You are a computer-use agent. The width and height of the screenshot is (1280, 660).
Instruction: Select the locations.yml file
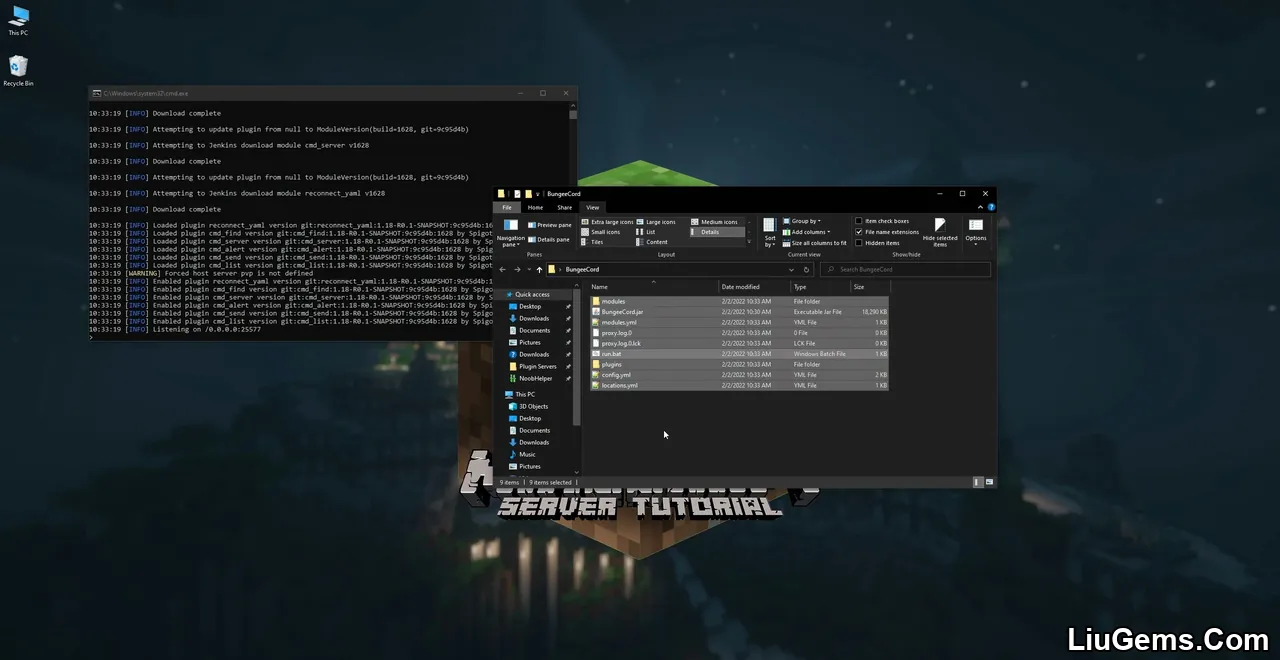click(739, 385)
